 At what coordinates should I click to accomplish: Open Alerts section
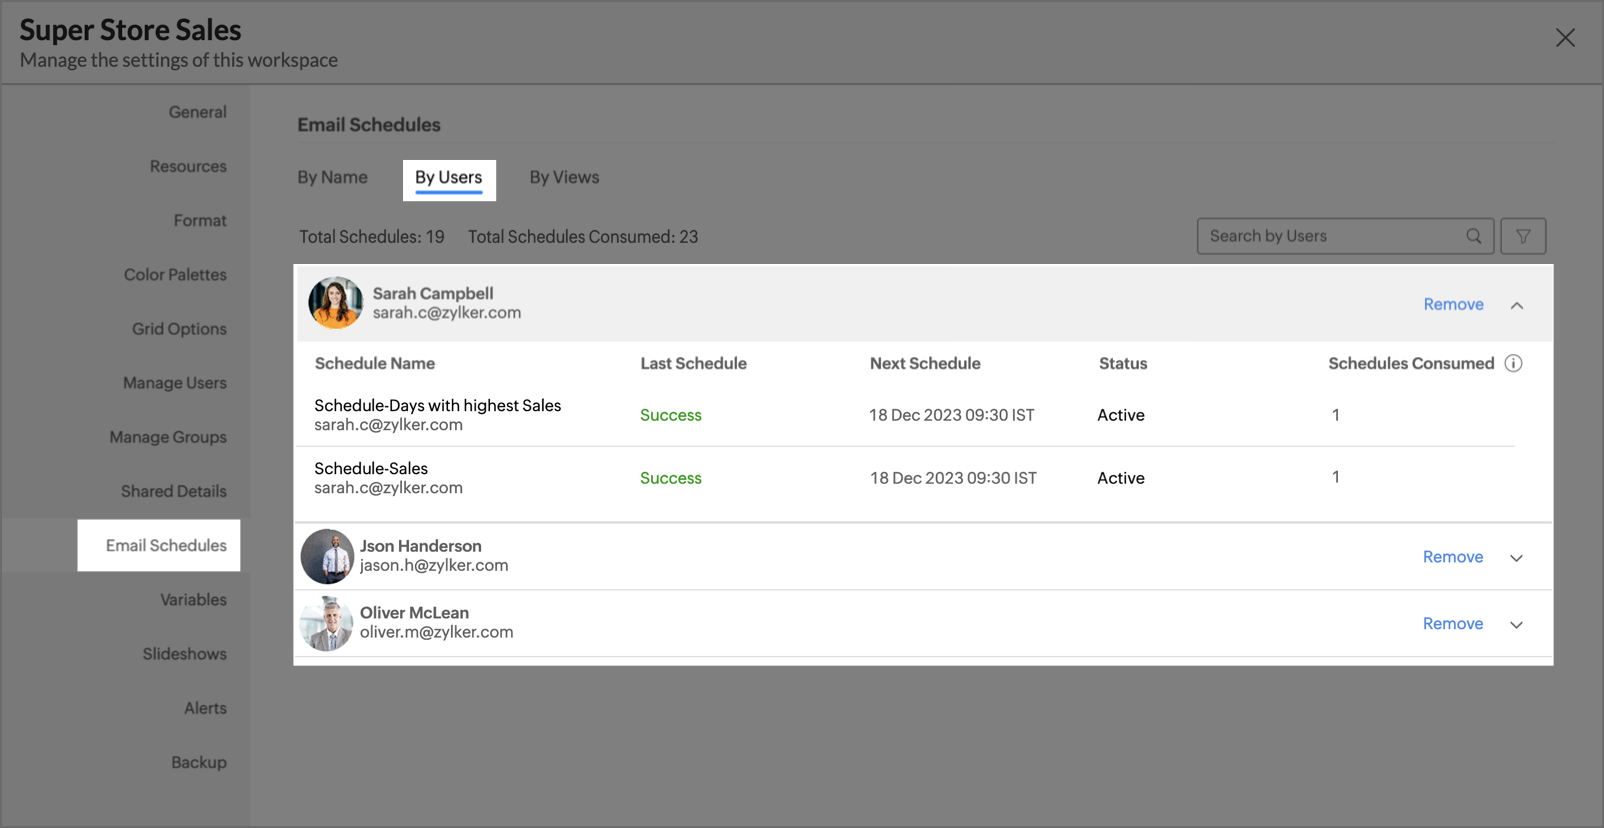tap(205, 708)
